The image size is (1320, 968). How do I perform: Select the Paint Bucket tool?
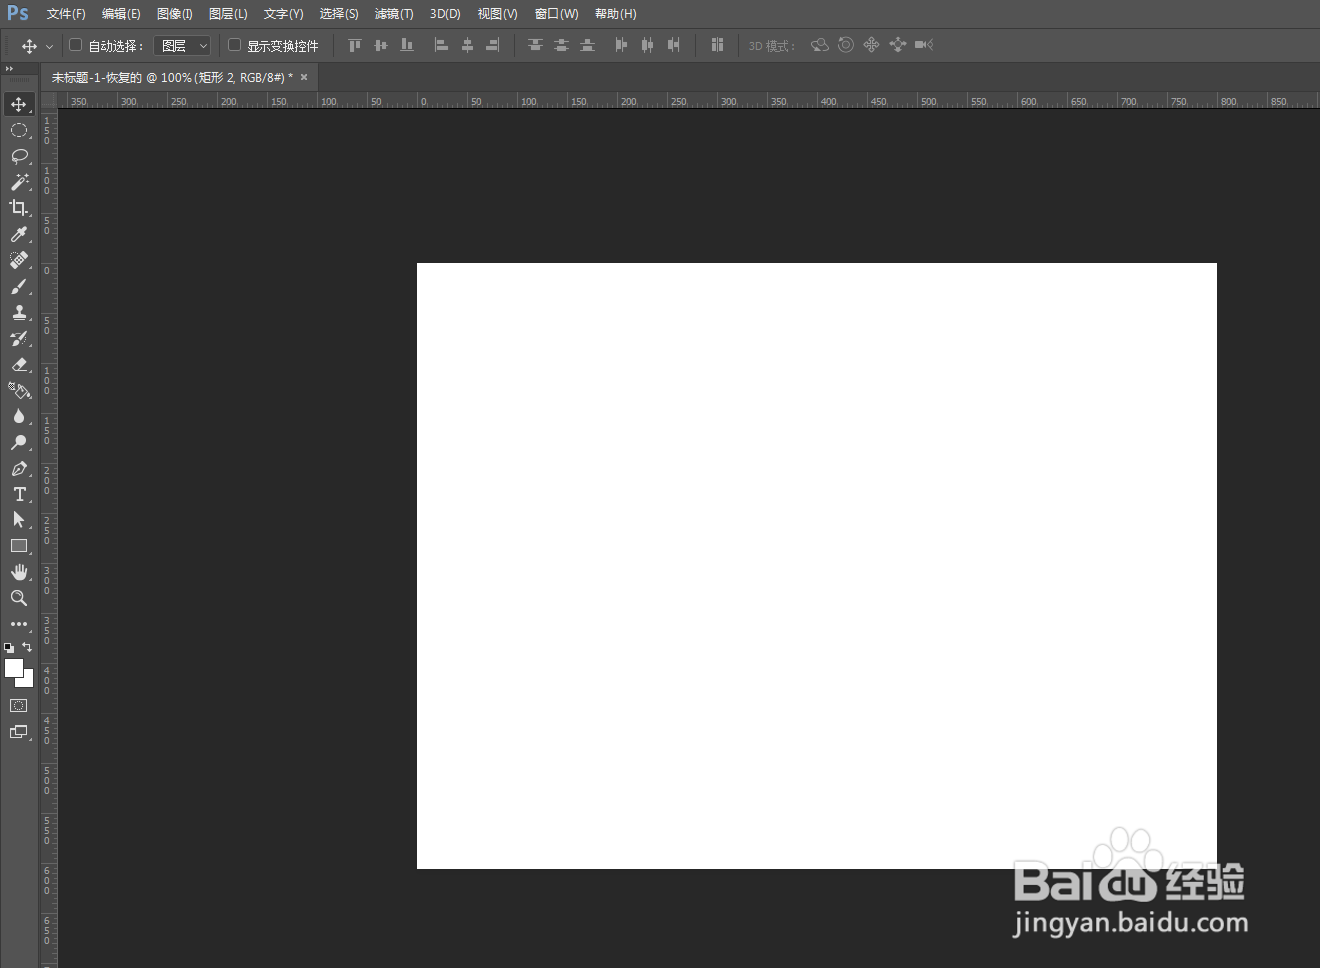pyautogui.click(x=19, y=390)
